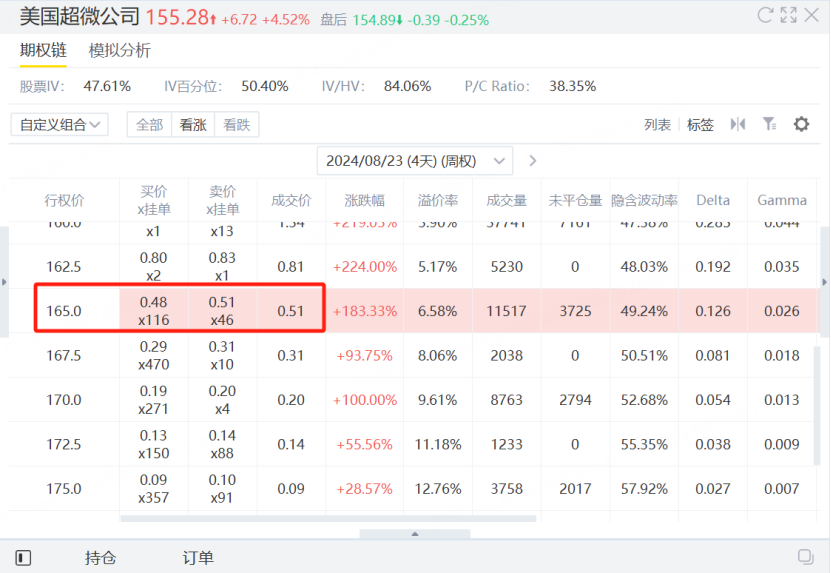Screen dimensions: 831x573
Task: Click the vertical scrollbar of the table
Action: (817, 405)
